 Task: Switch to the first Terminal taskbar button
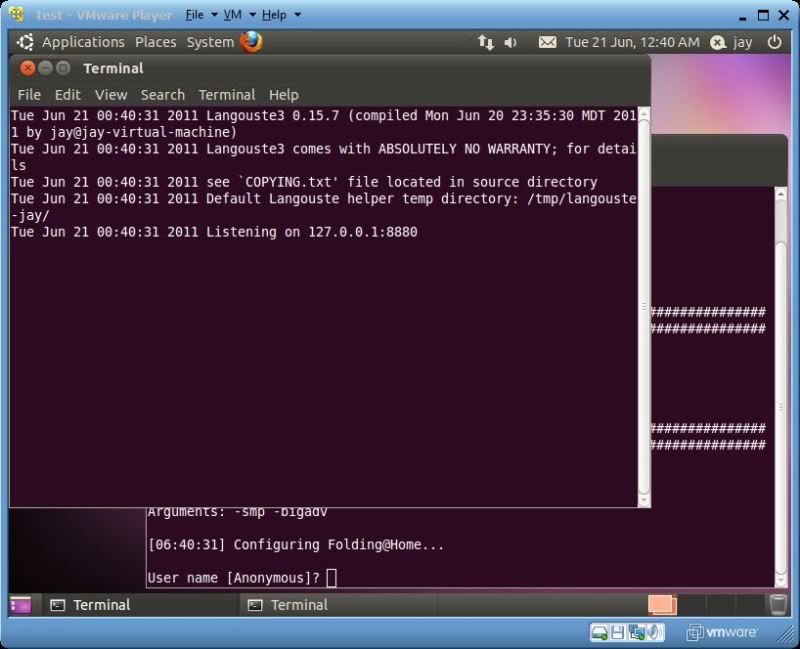tap(139, 605)
